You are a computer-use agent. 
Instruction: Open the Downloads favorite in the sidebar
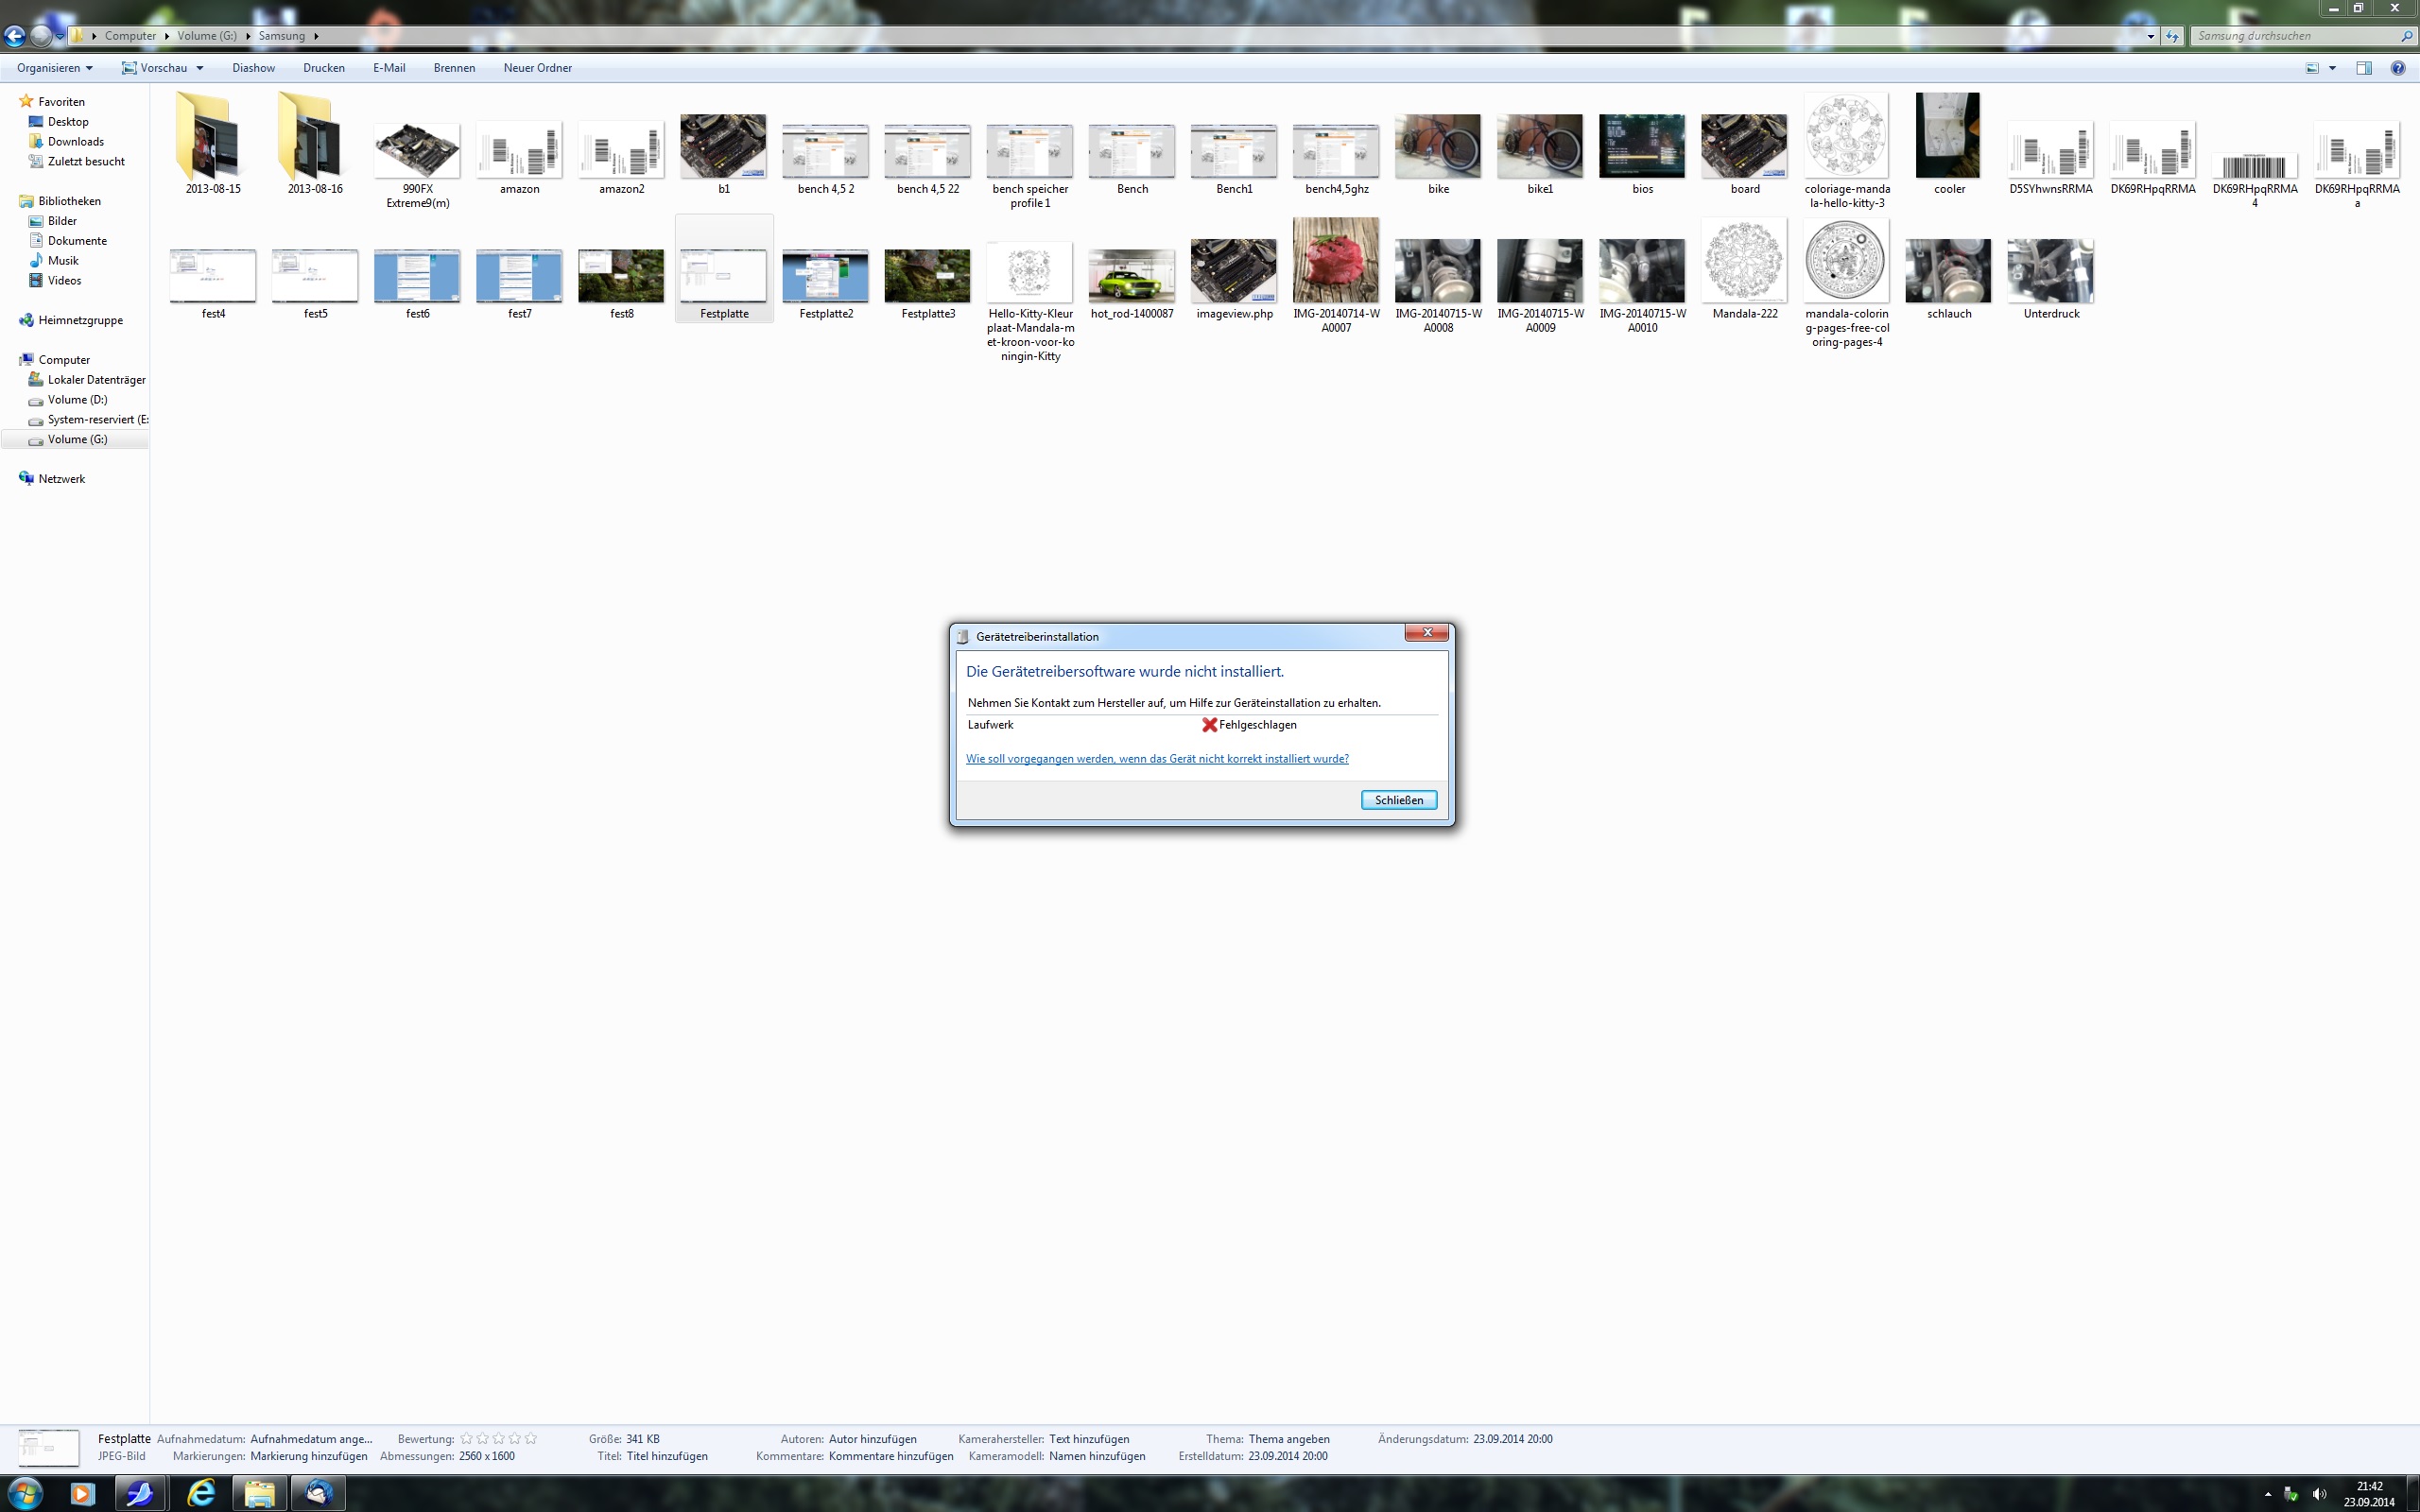[75, 141]
